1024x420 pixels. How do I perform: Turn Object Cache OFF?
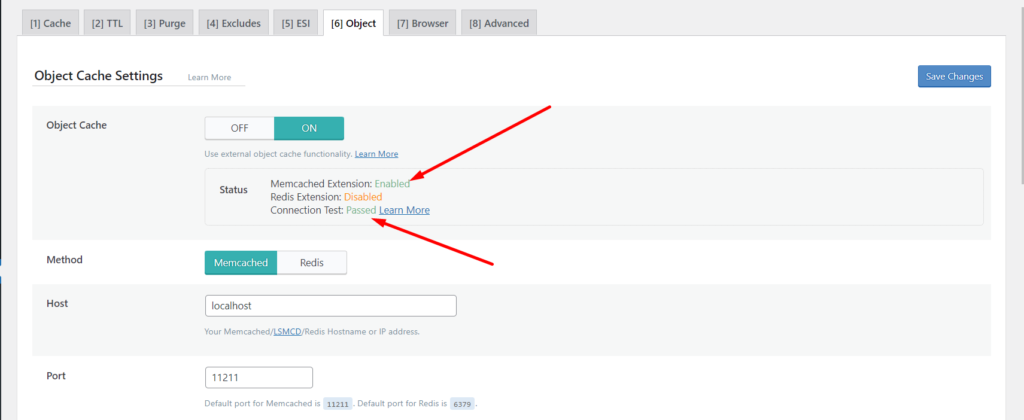click(x=240, y=128)
